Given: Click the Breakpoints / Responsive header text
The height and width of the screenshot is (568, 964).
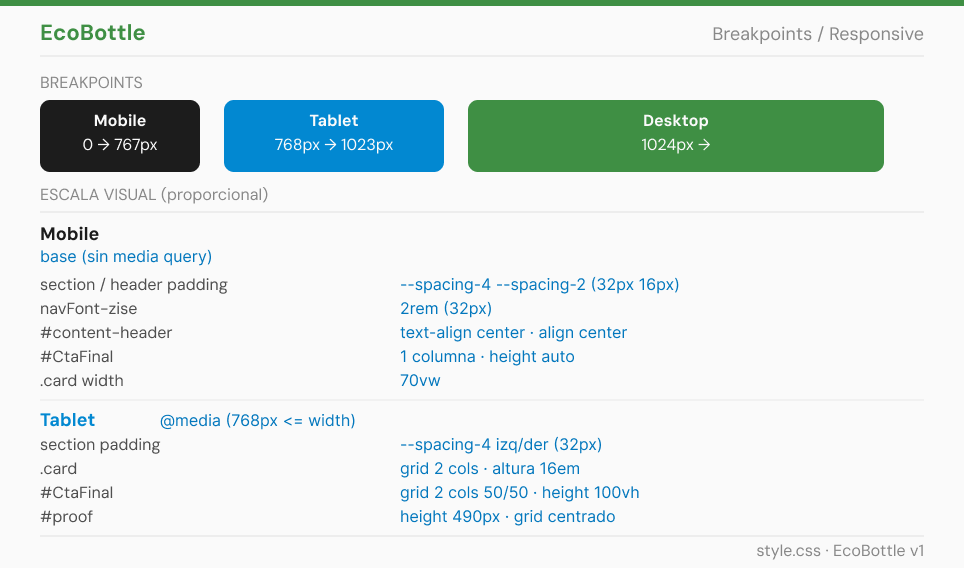Looking at the screenshot, I should pyautogui.click(x=818, y=34).
